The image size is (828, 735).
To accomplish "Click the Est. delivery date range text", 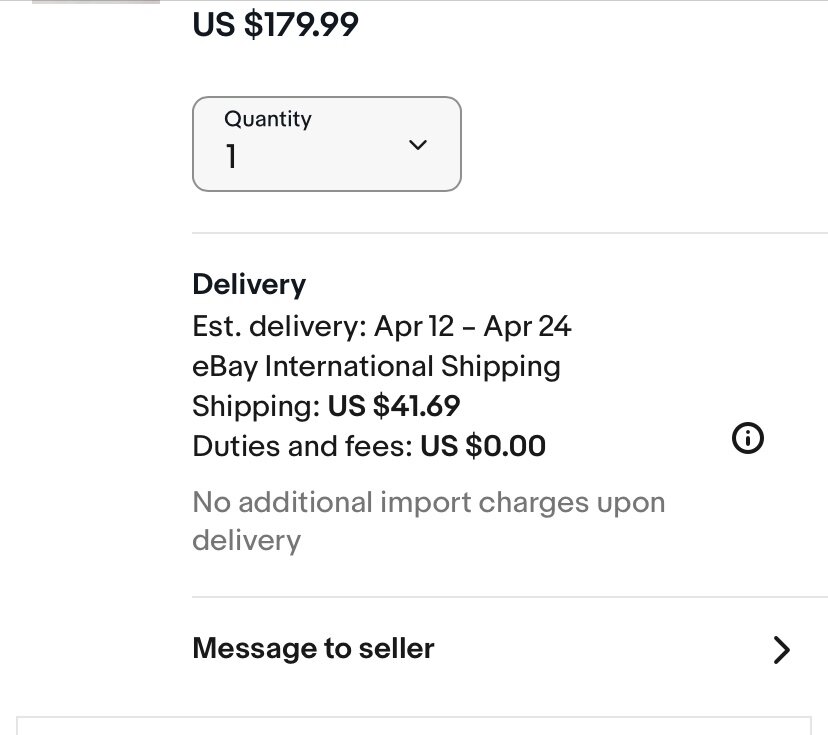I will [x=382, y=326].
